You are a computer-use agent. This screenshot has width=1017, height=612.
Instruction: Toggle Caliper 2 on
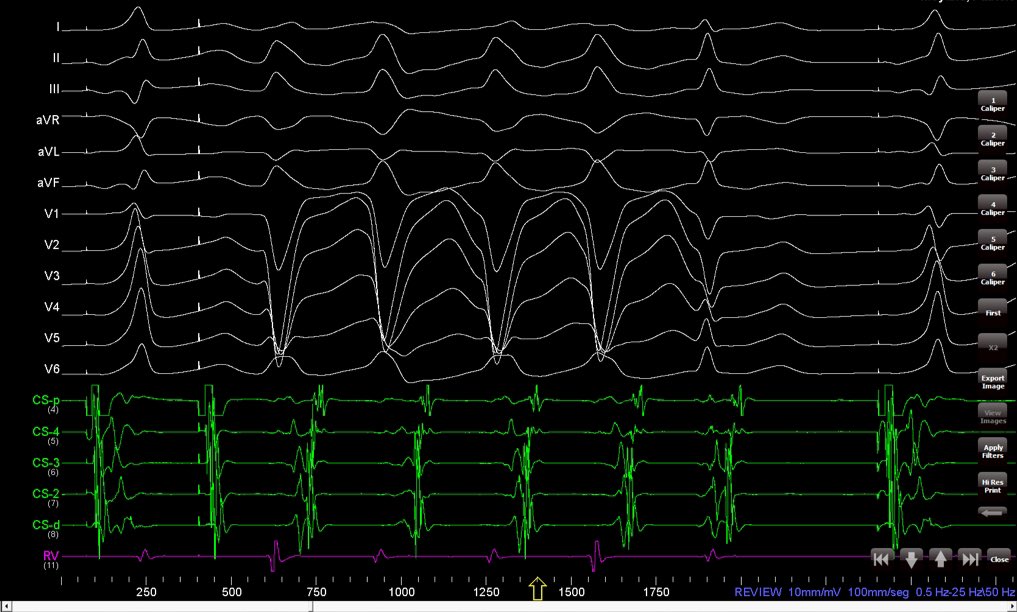coord(991,138)
